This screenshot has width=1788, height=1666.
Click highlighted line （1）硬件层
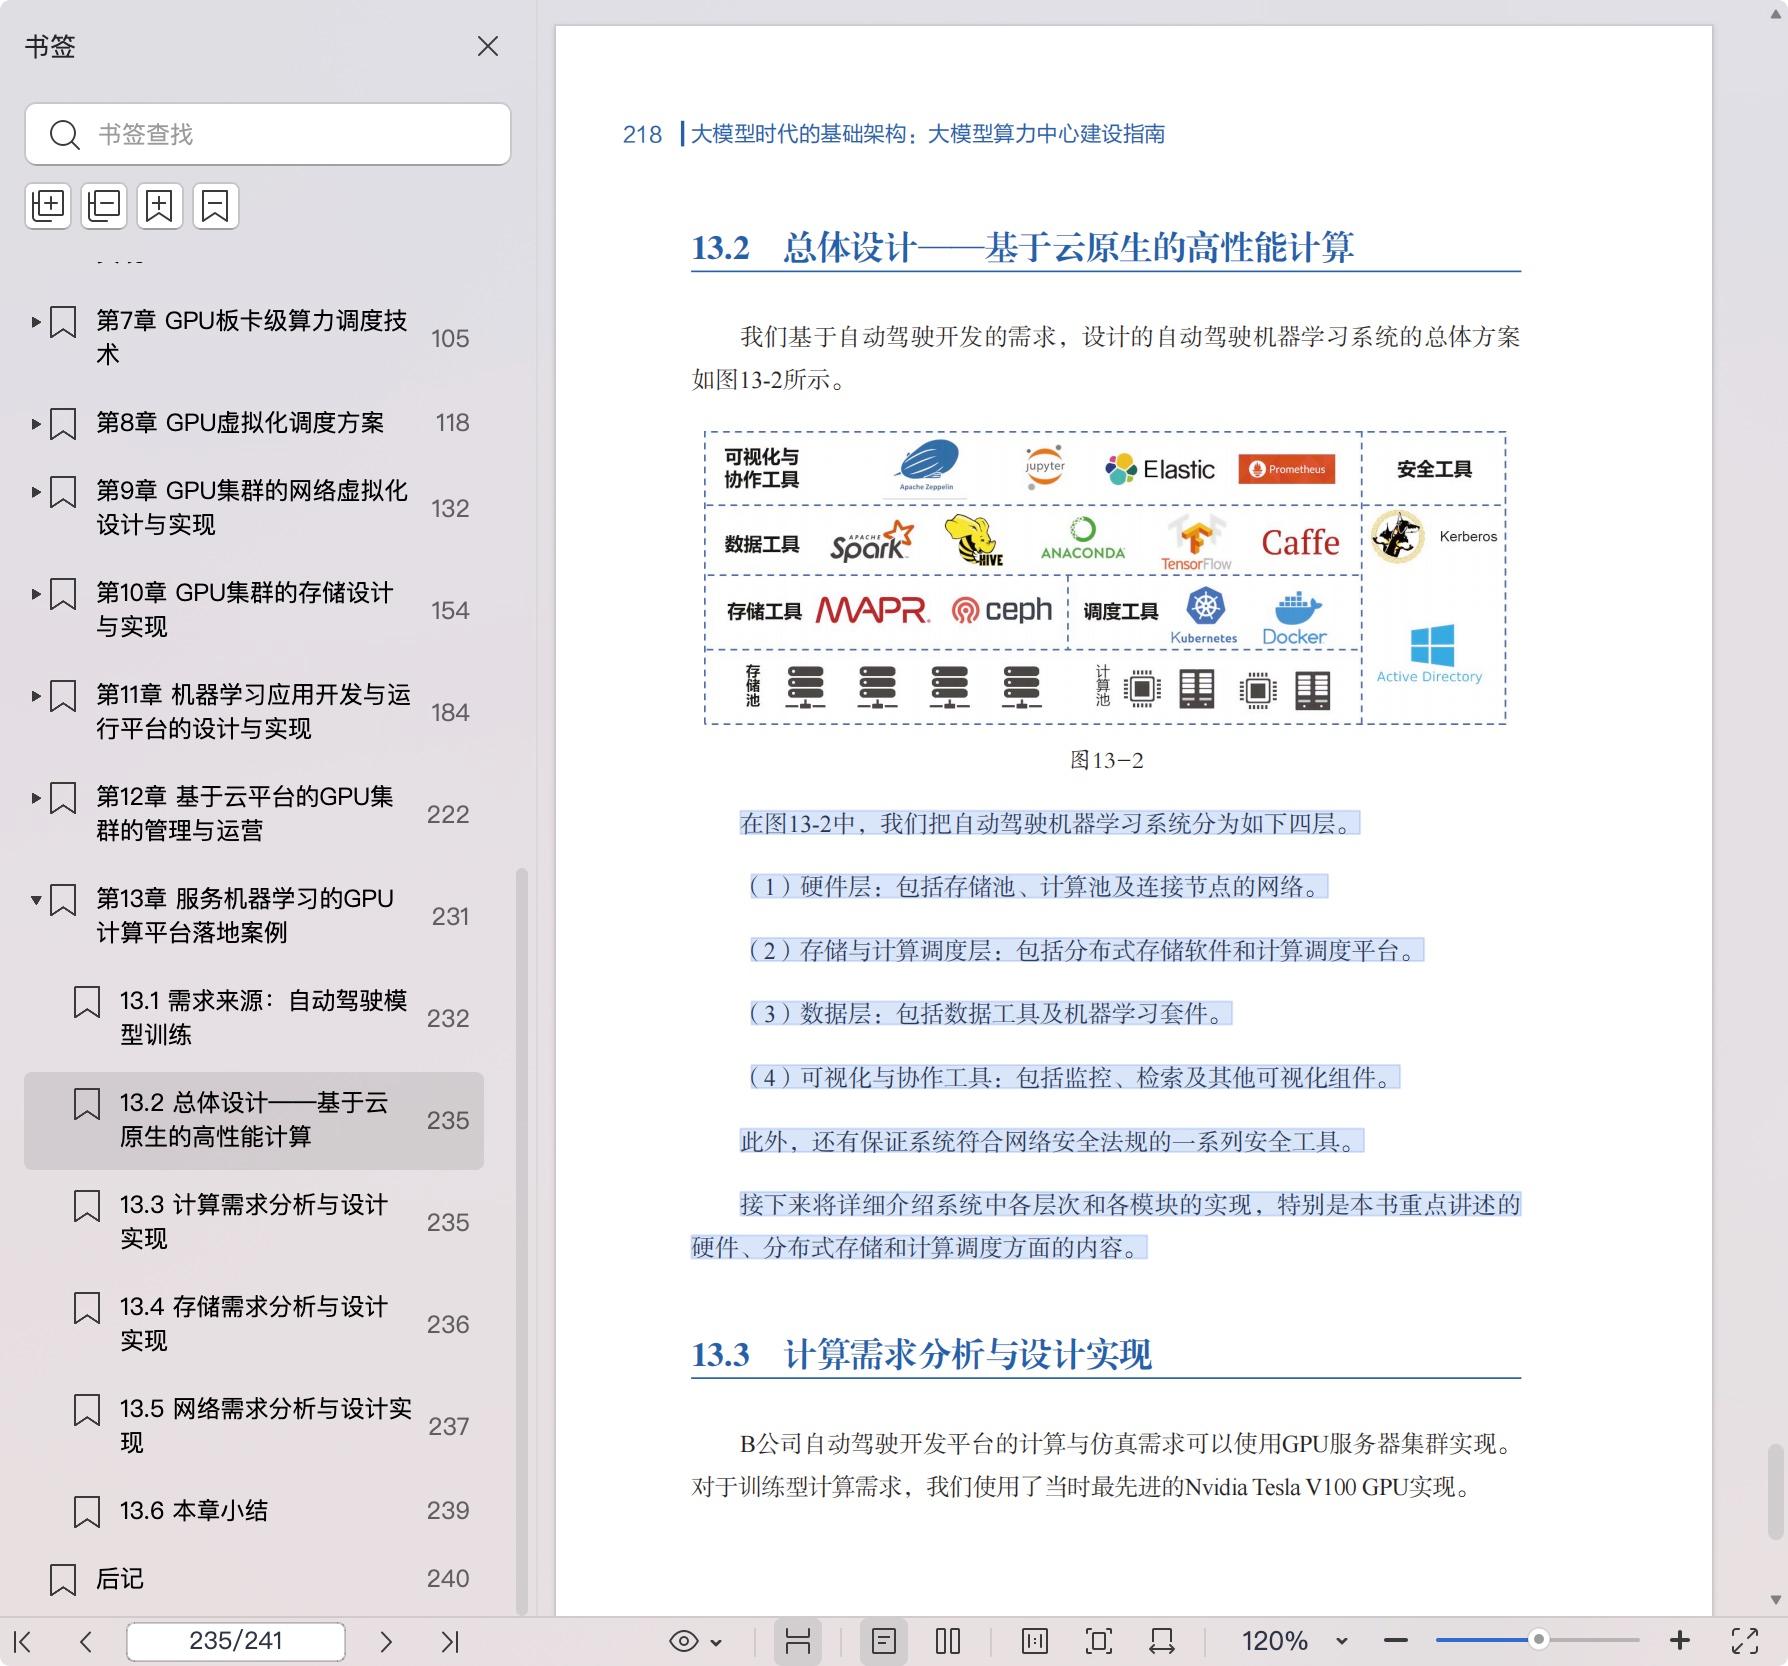[x=1038, y=886]
